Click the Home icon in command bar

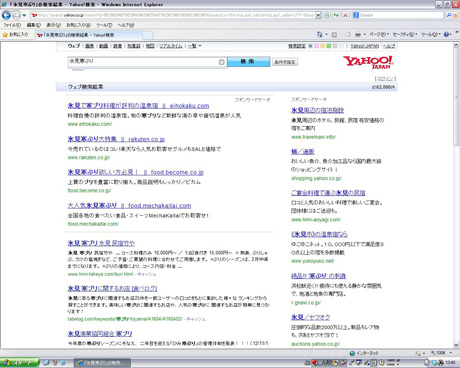(x=319, y=34)
